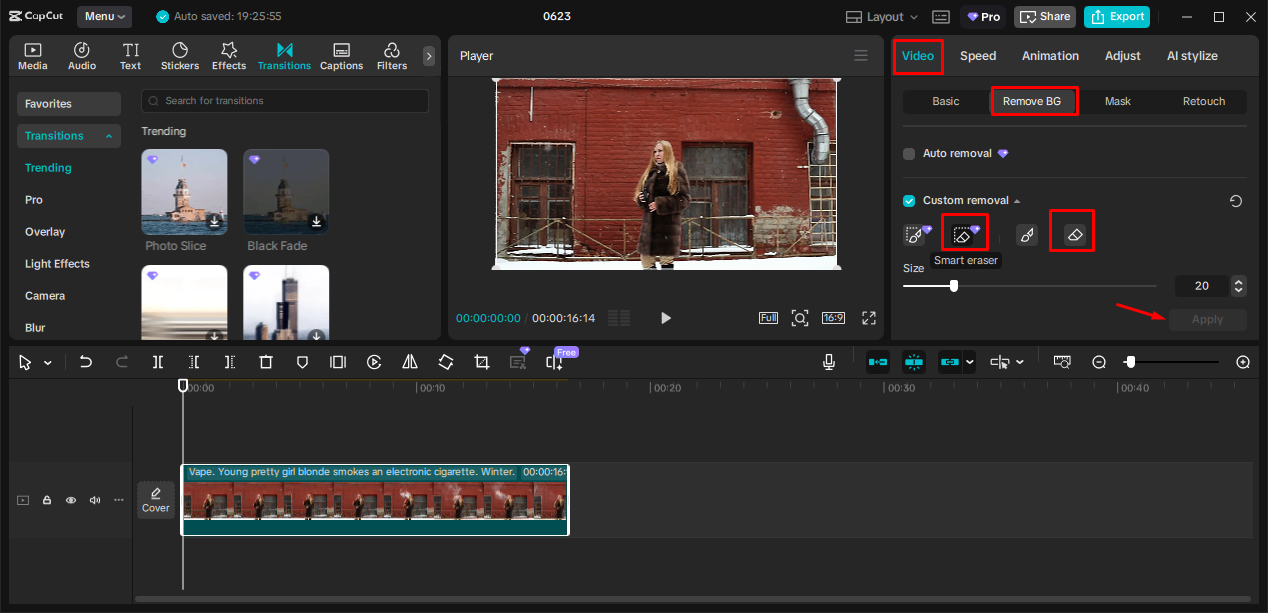Open the Menu dropdown
1268x613 pixels.
coord(105,17)
